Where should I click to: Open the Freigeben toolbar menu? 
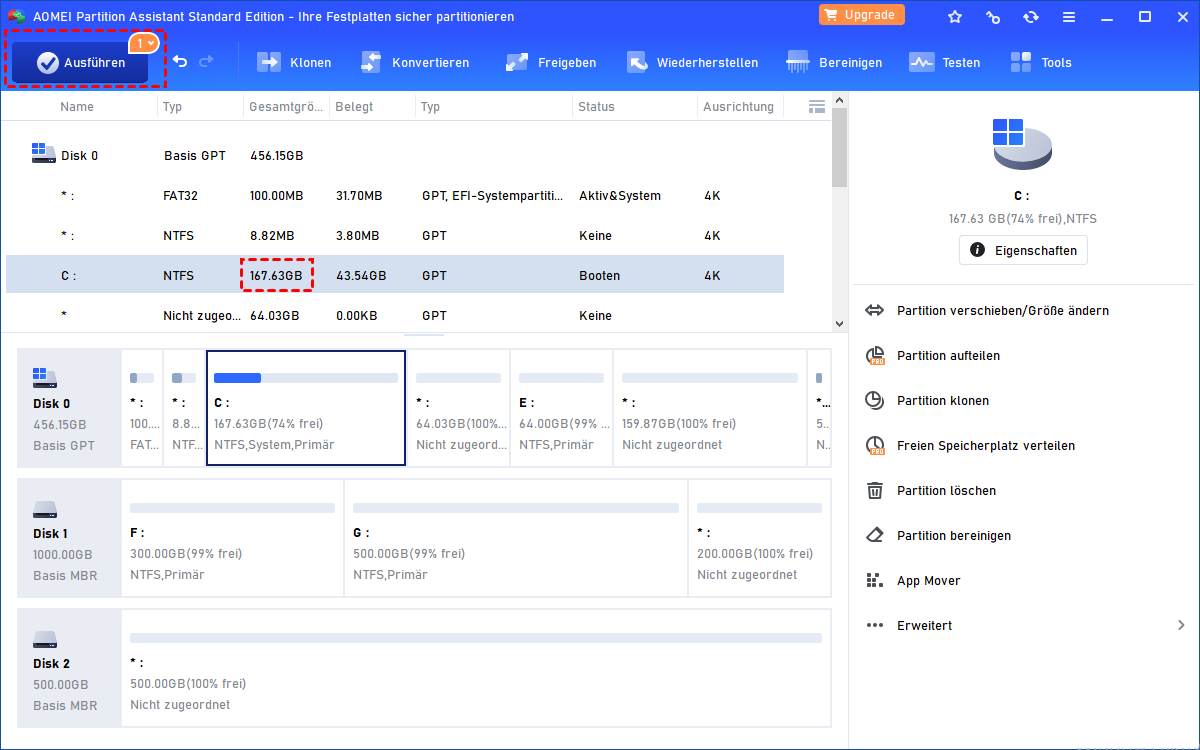point(551,62)
